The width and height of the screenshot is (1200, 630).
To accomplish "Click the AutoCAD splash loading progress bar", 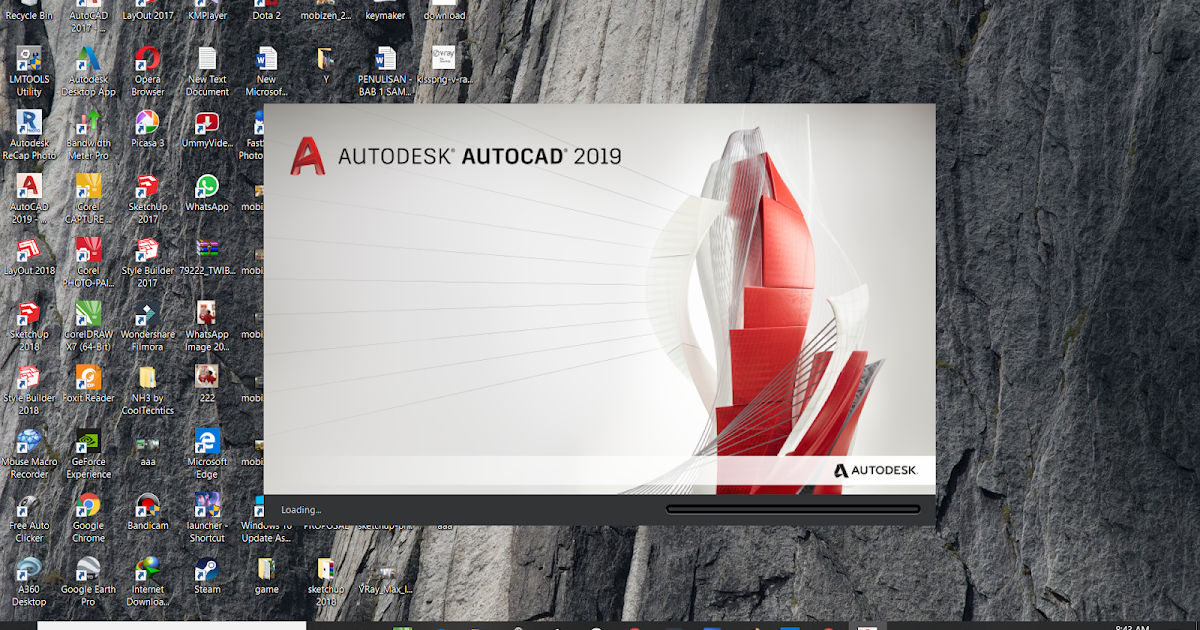I will pyautogui.click(x=793, y=509).
